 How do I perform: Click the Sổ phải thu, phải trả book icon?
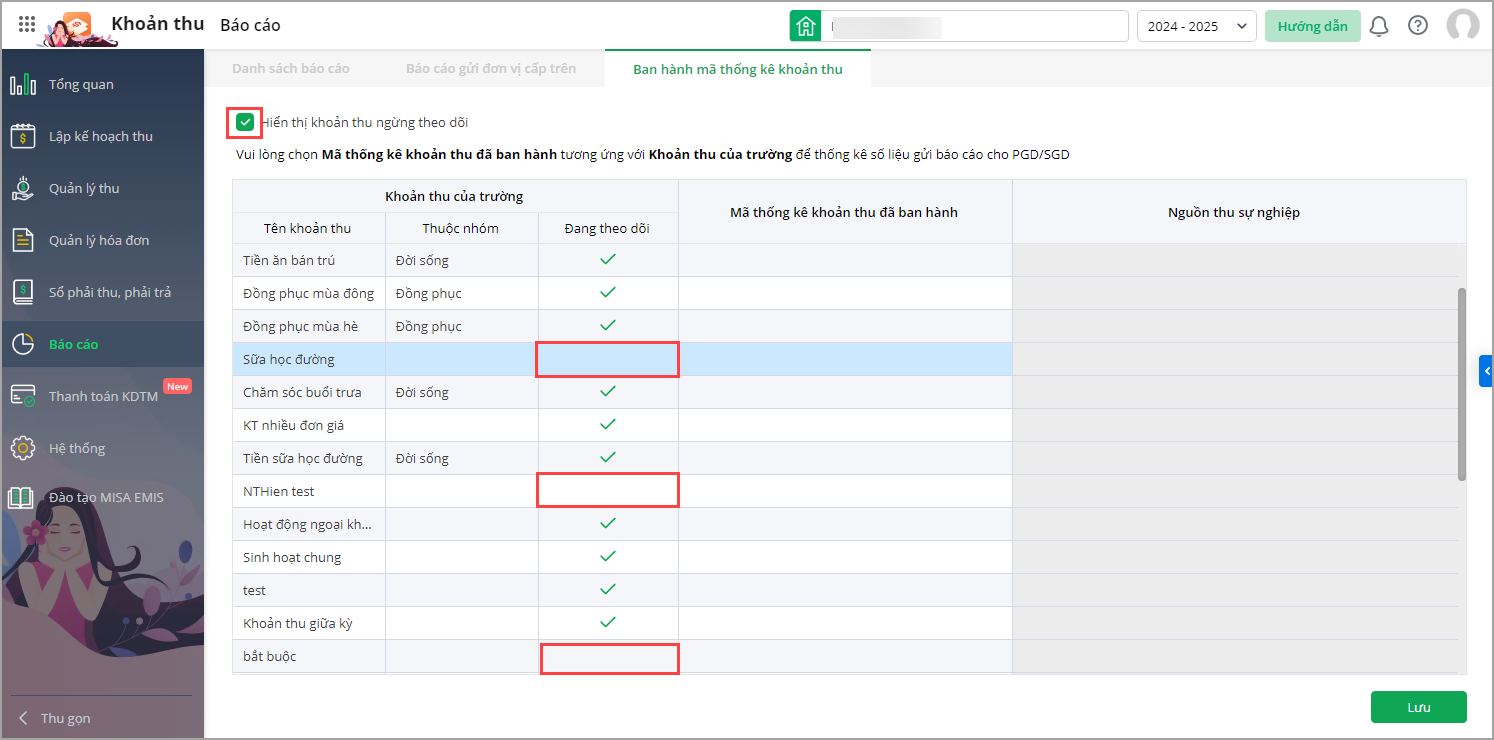tap(23, 293)
